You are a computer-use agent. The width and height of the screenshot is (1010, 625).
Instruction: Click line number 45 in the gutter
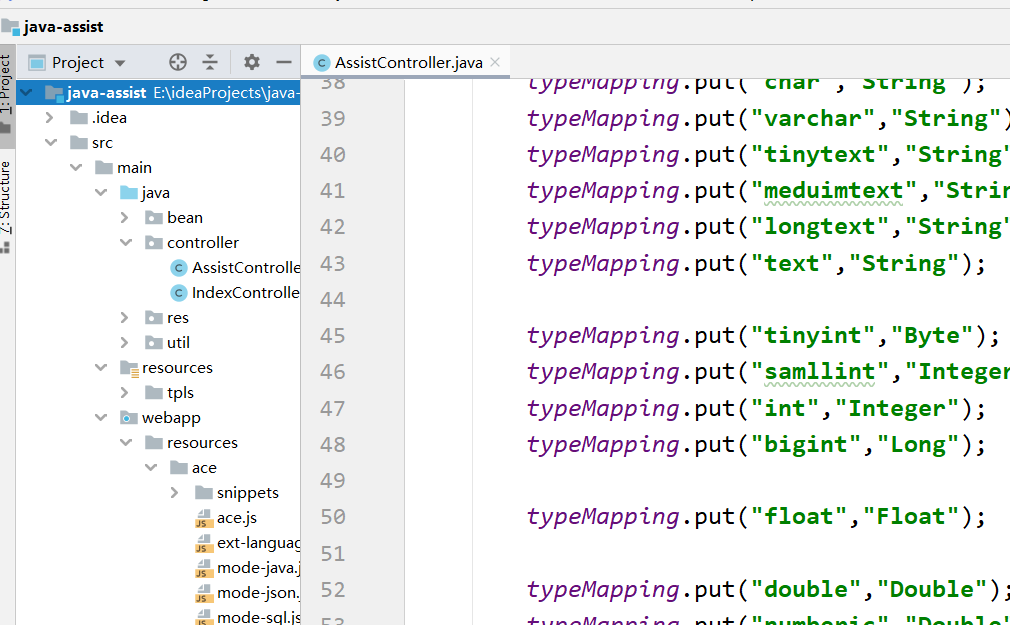(333, 335)
